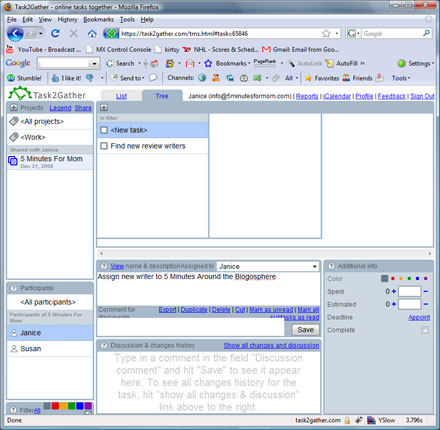Click the blue minus next to Spent field
The width and height of the screenshot is (440, 430).
pyautogui.click(x=426, y=291)
